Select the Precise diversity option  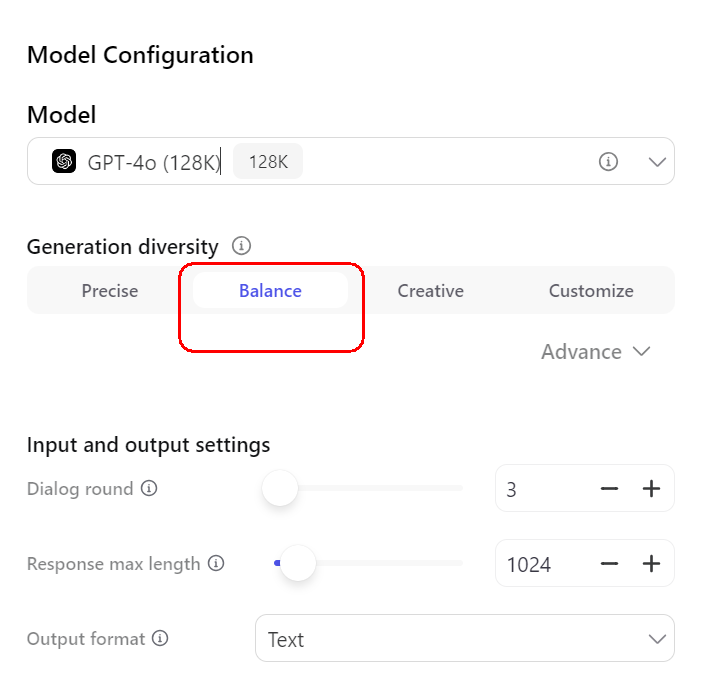click(110, 291)
